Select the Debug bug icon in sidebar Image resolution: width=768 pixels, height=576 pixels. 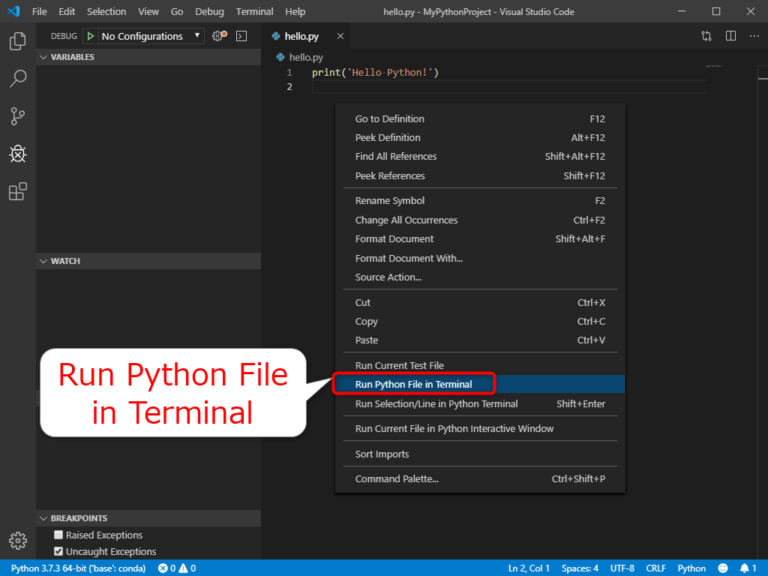tap(18, 154)
